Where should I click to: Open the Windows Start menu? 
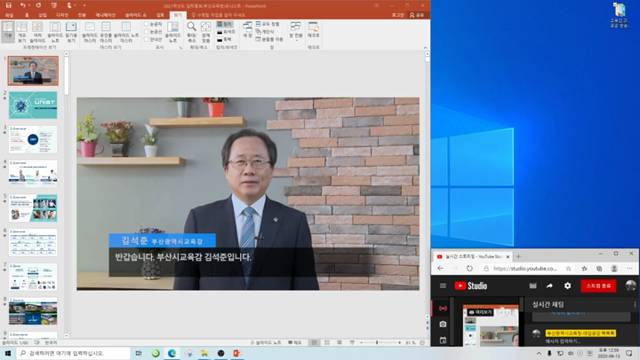click(8, 353)
